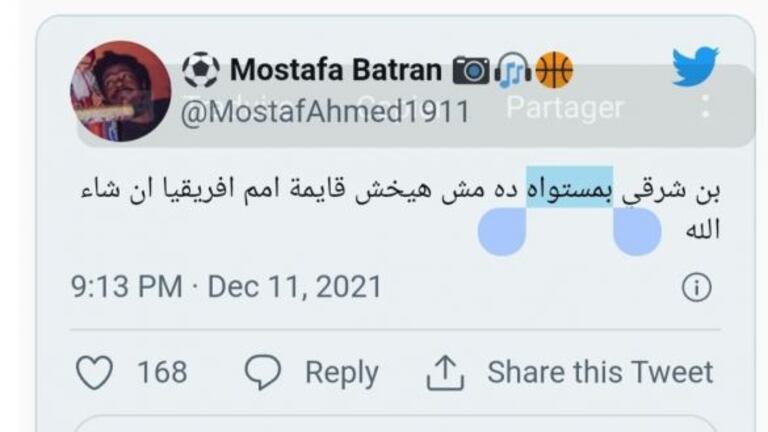The width and height of the screenshot is (768, 432).
Task: Click the Reply button label
Action: [341, 373]
